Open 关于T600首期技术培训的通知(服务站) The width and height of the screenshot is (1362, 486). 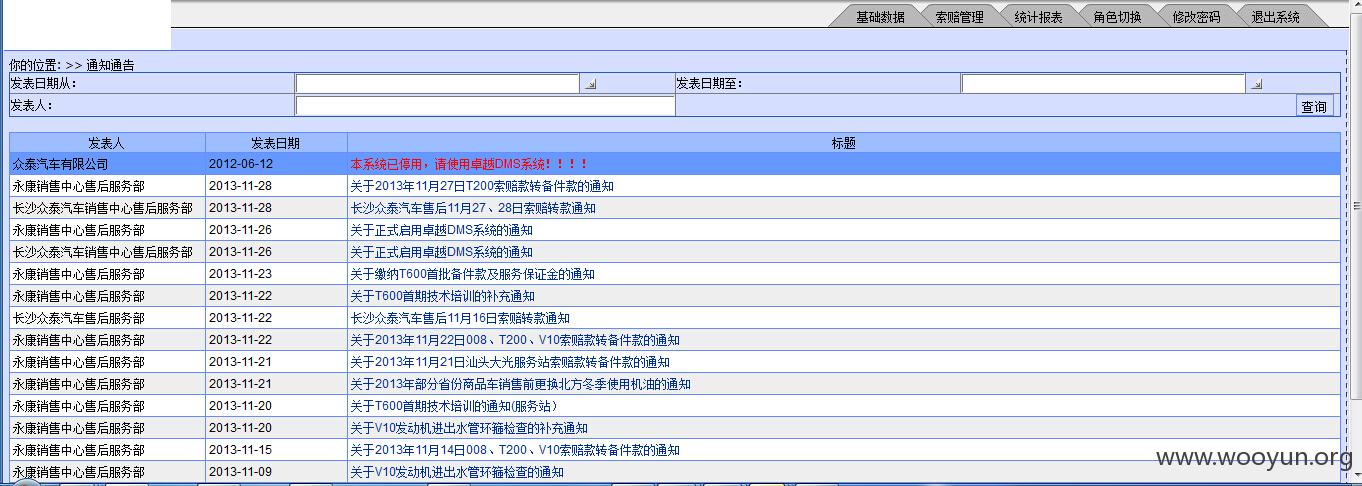(454, 406)
